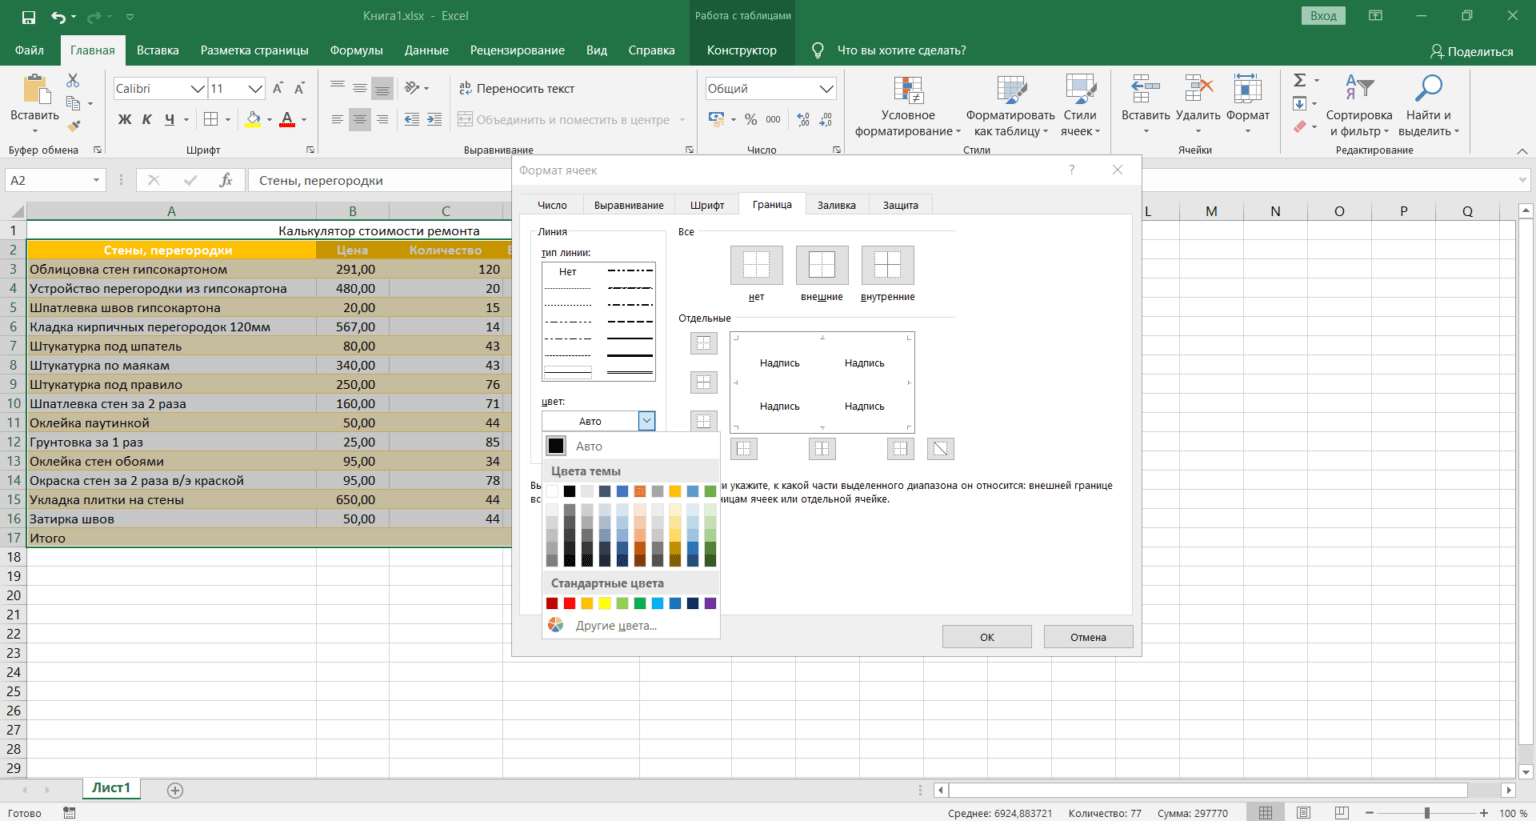
Task: Open the number format Общий dropdown
Action: [x=826, y=88]
